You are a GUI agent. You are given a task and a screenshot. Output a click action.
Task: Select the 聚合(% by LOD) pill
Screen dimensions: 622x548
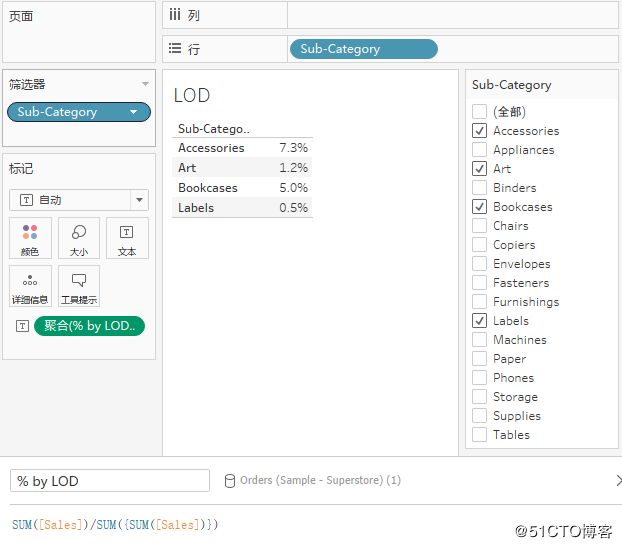89,326
